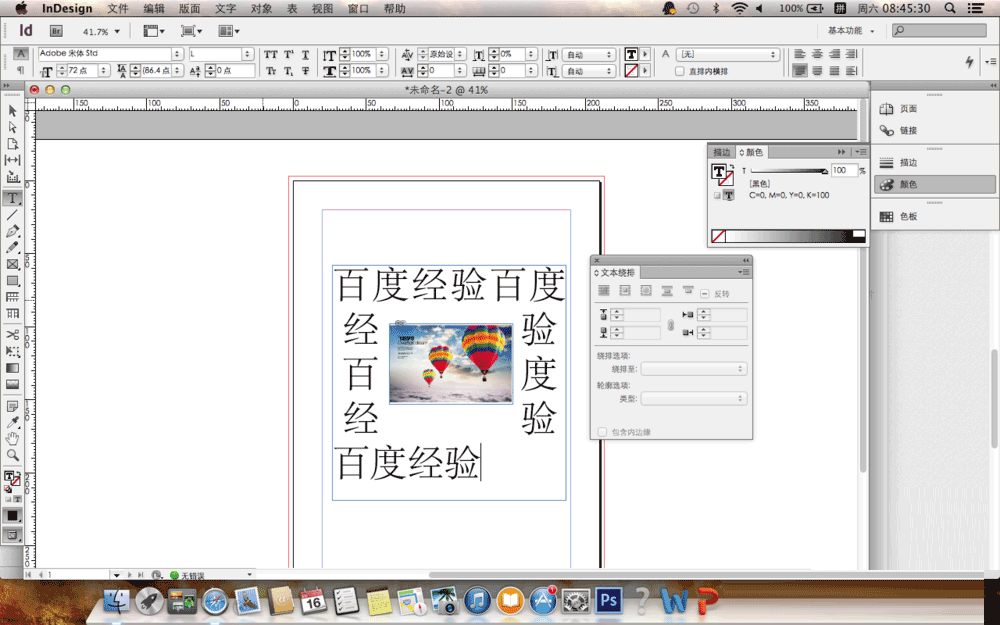Open the 颜色 button in the right dock
Screen dimensions: 1000x625
(x=933, y=184)
